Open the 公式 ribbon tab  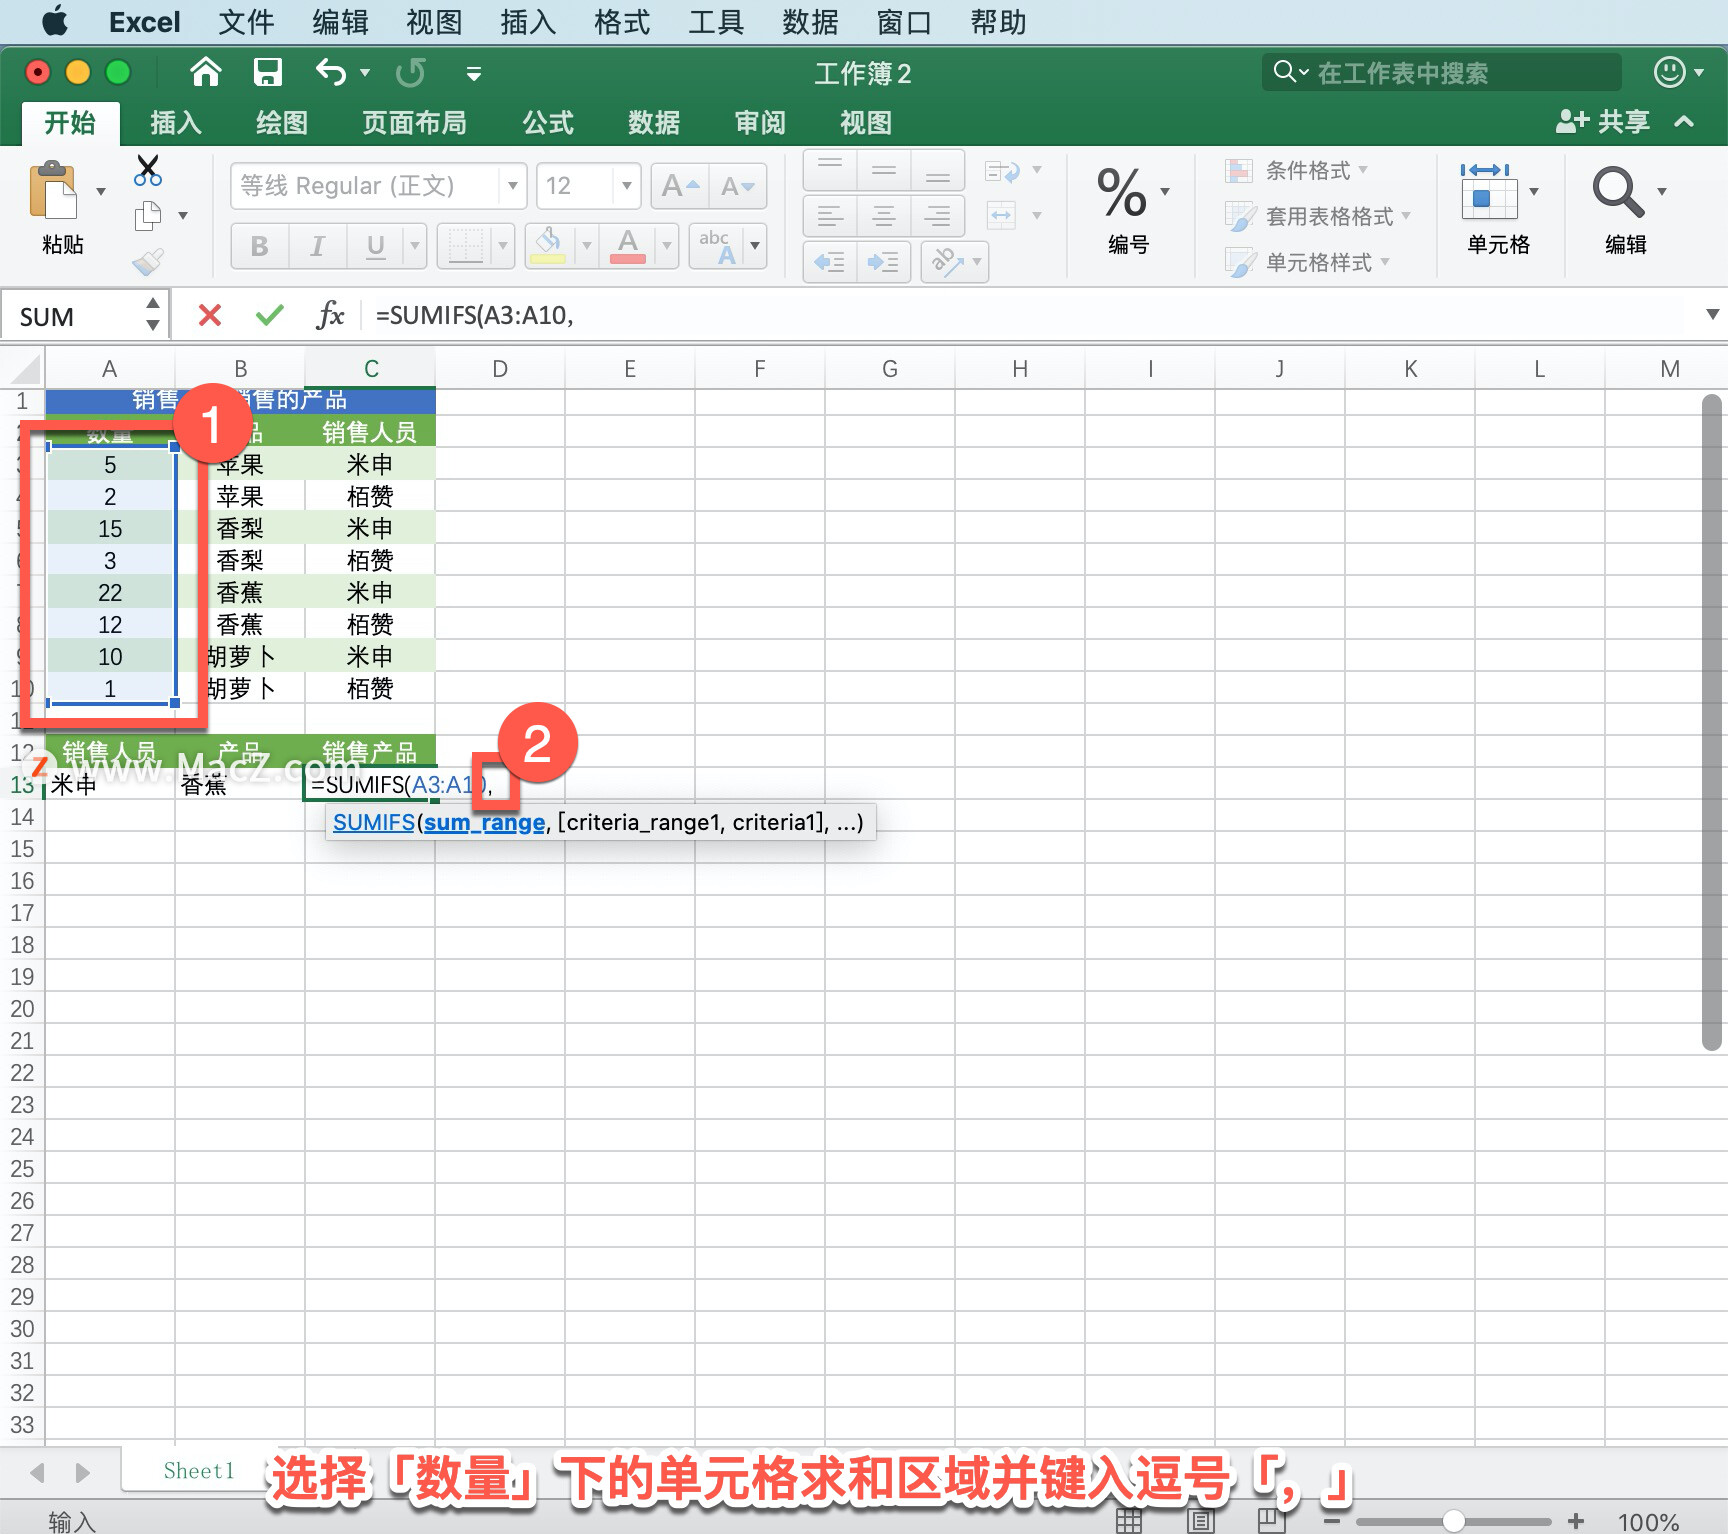[548, 122]
